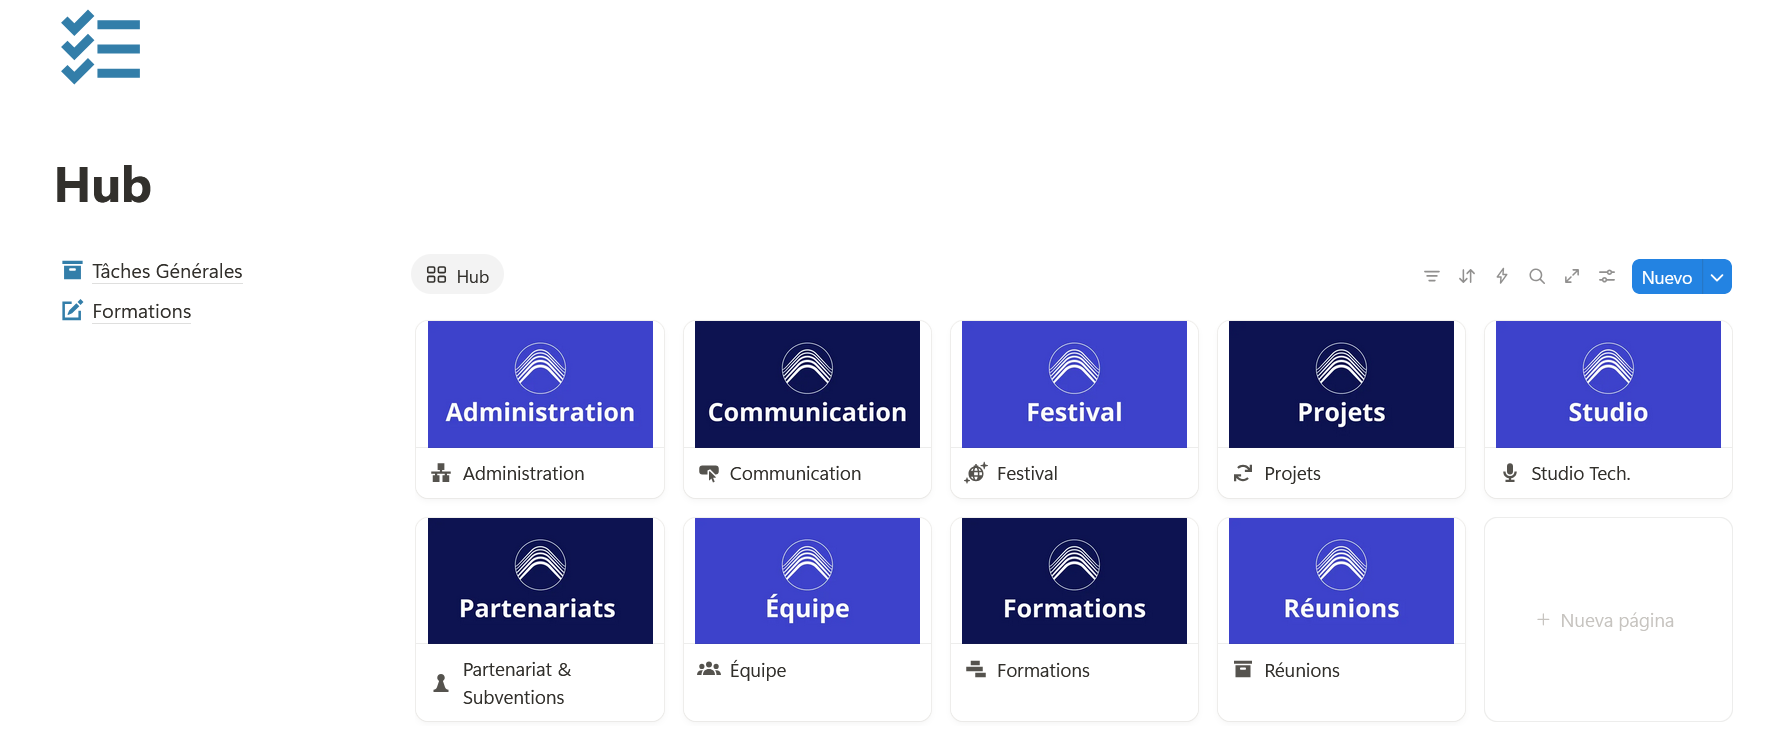Select the Hub gallery view tab
Viewport: 1779px width, 752px height.
click(x=458, y=276)
